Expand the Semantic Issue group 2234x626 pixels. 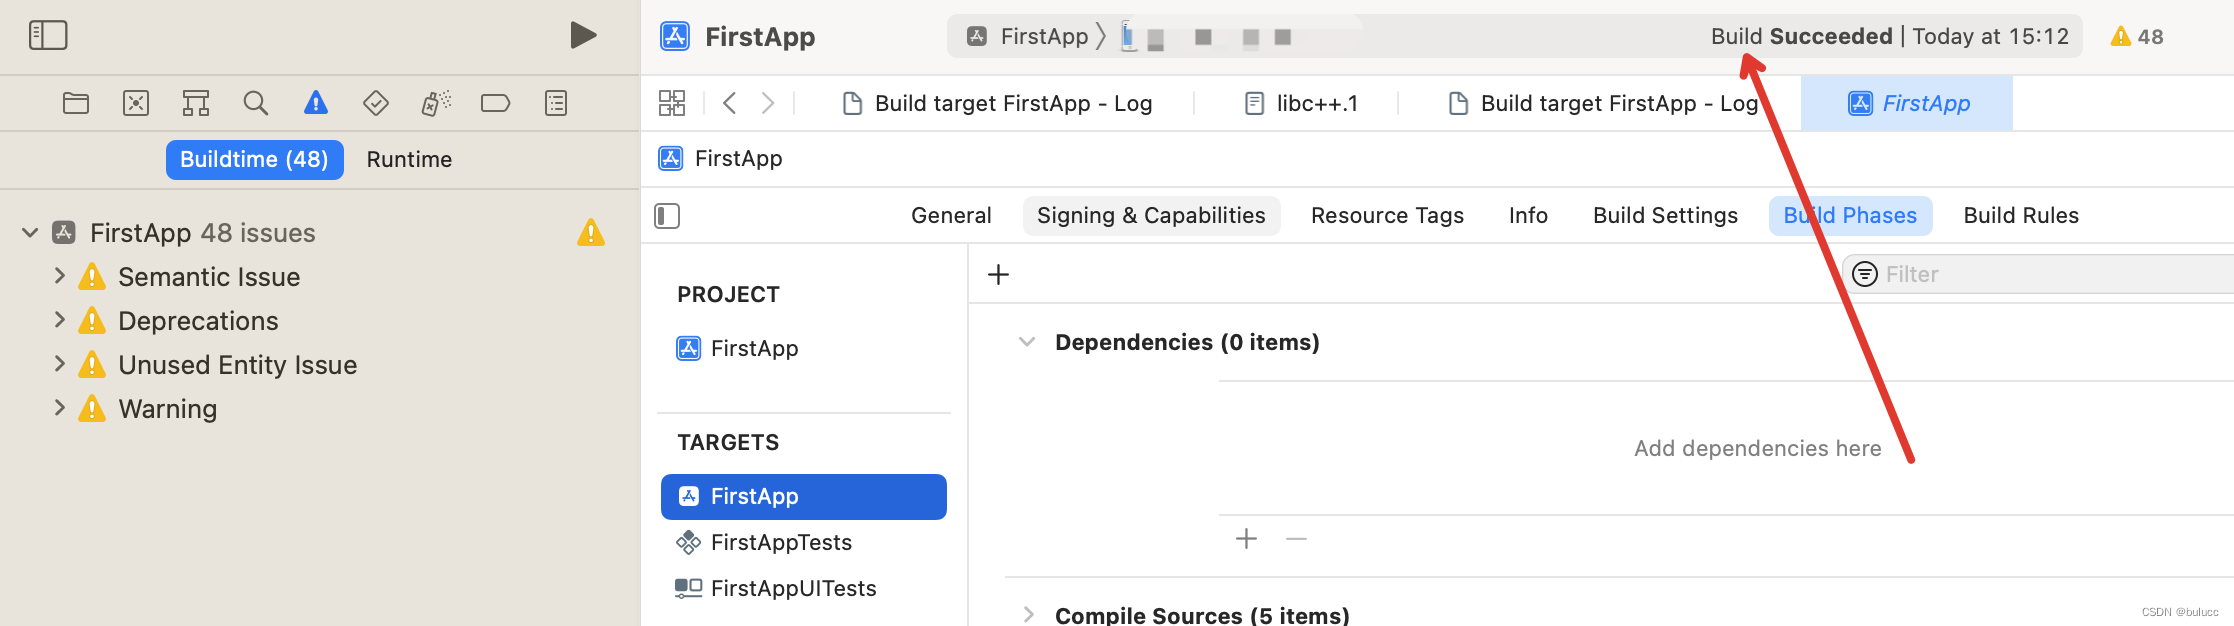(x=59, y=276)
